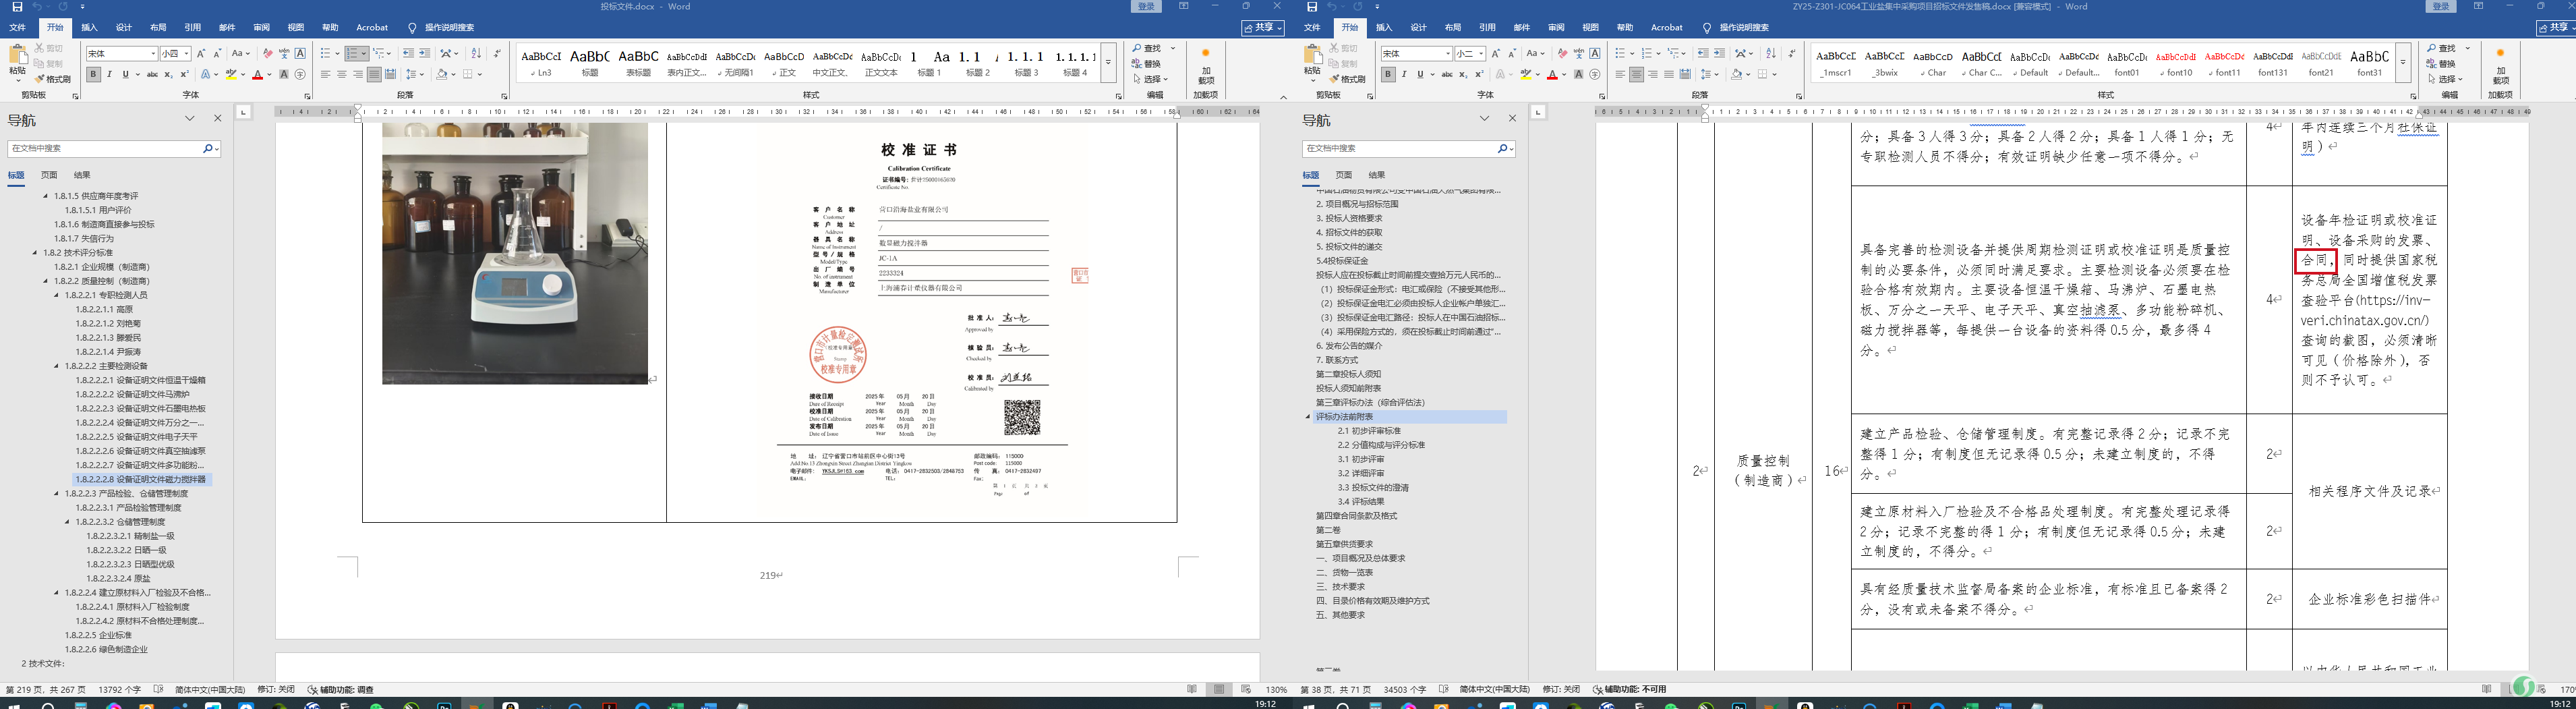The width and height of the screenshot is (2576, 709).
Task: Click the Save icon in right window
Action: click(x=1312, y=7)
